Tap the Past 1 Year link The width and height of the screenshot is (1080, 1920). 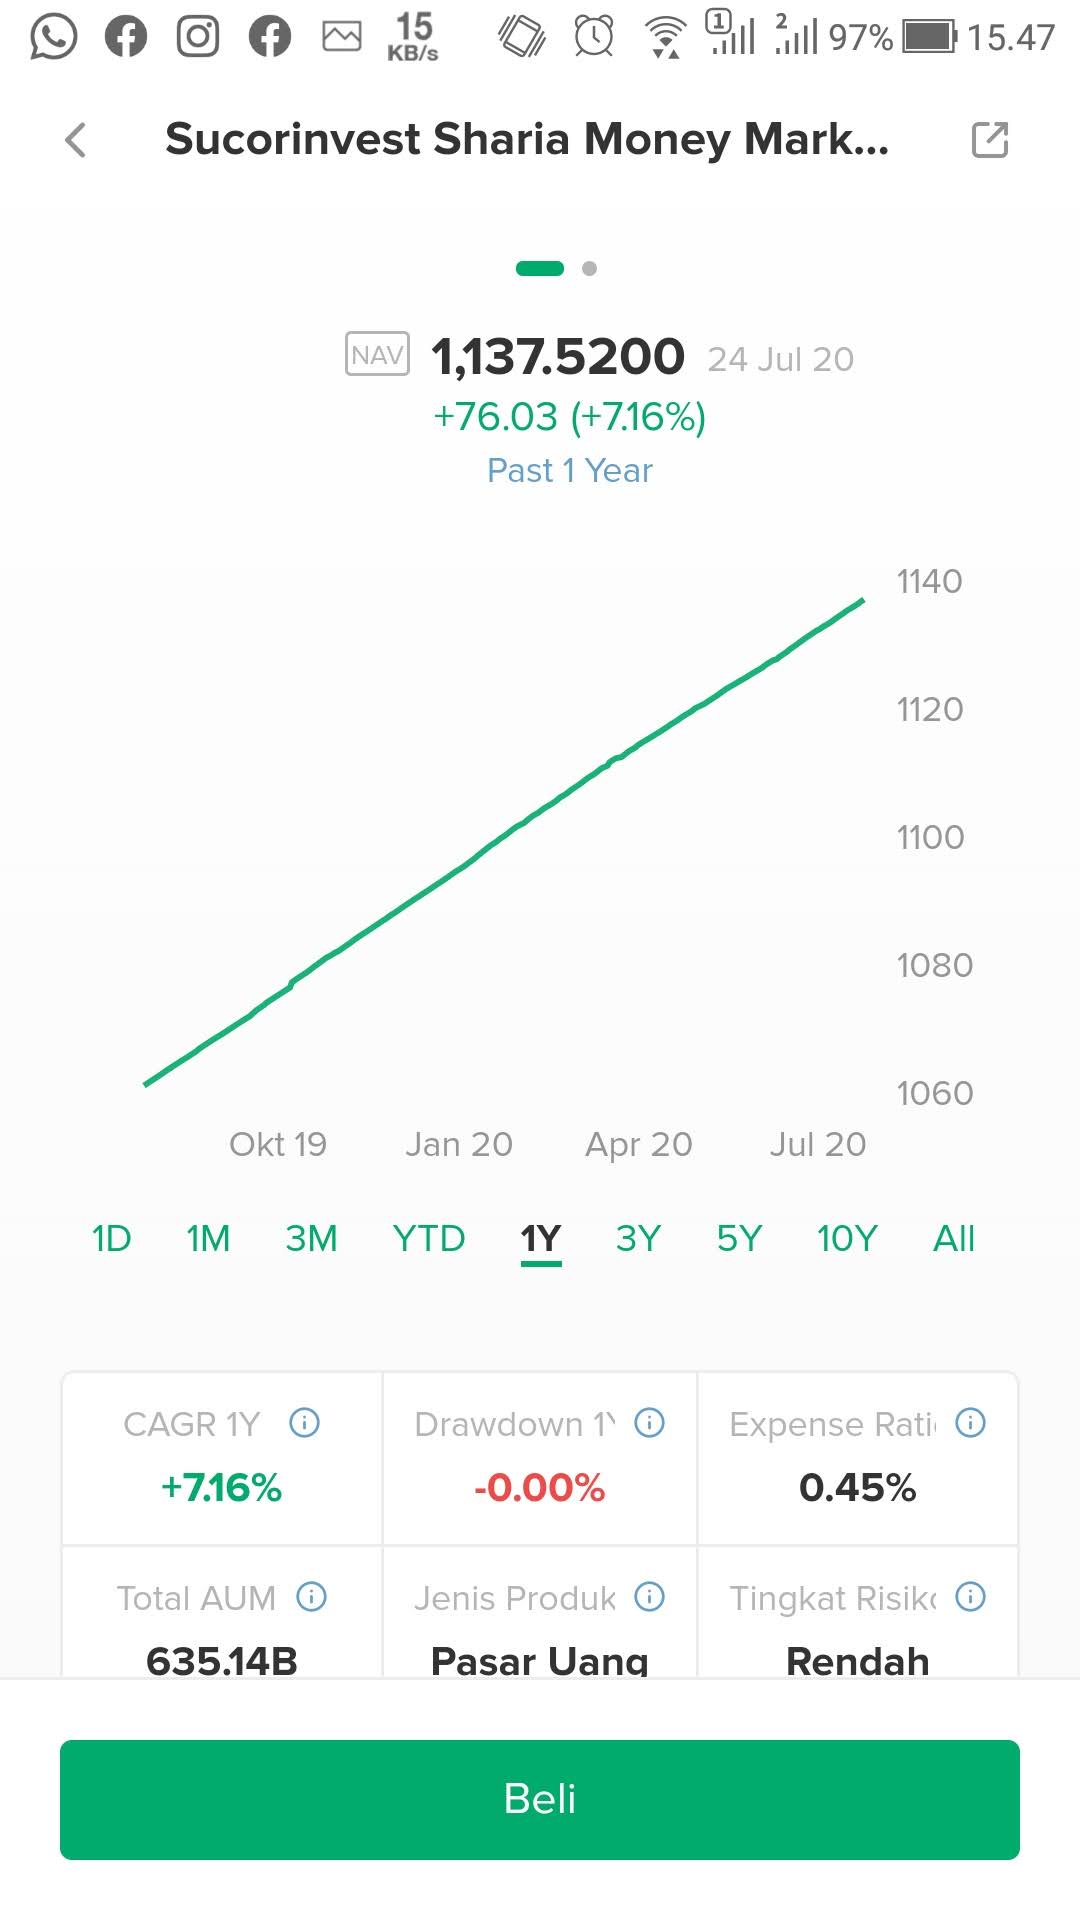point(569,470)
